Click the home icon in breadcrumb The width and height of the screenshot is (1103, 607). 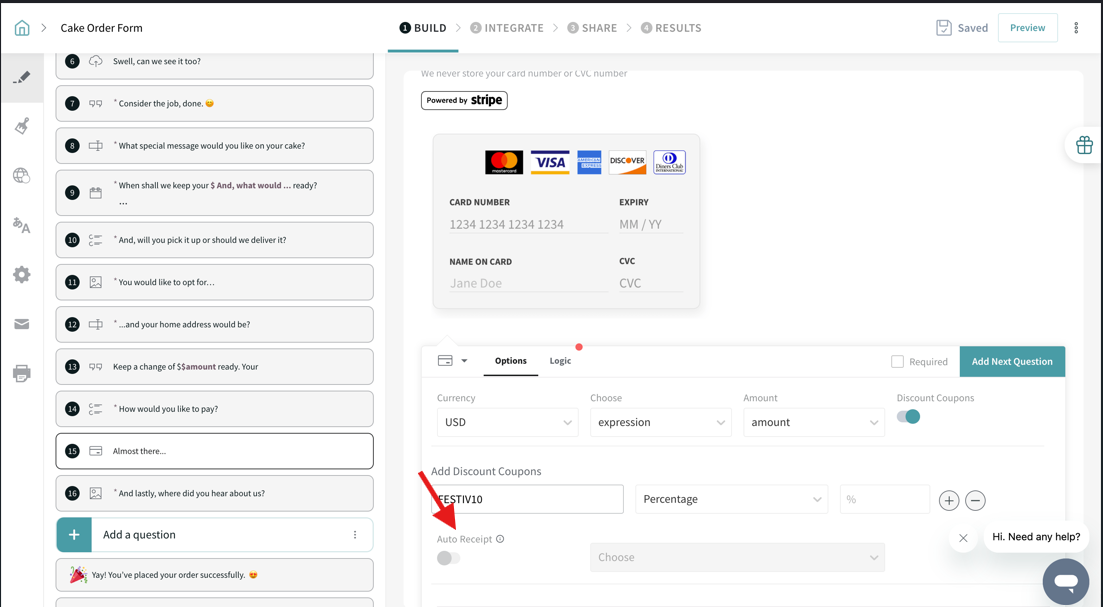click(x=22, y=28)
